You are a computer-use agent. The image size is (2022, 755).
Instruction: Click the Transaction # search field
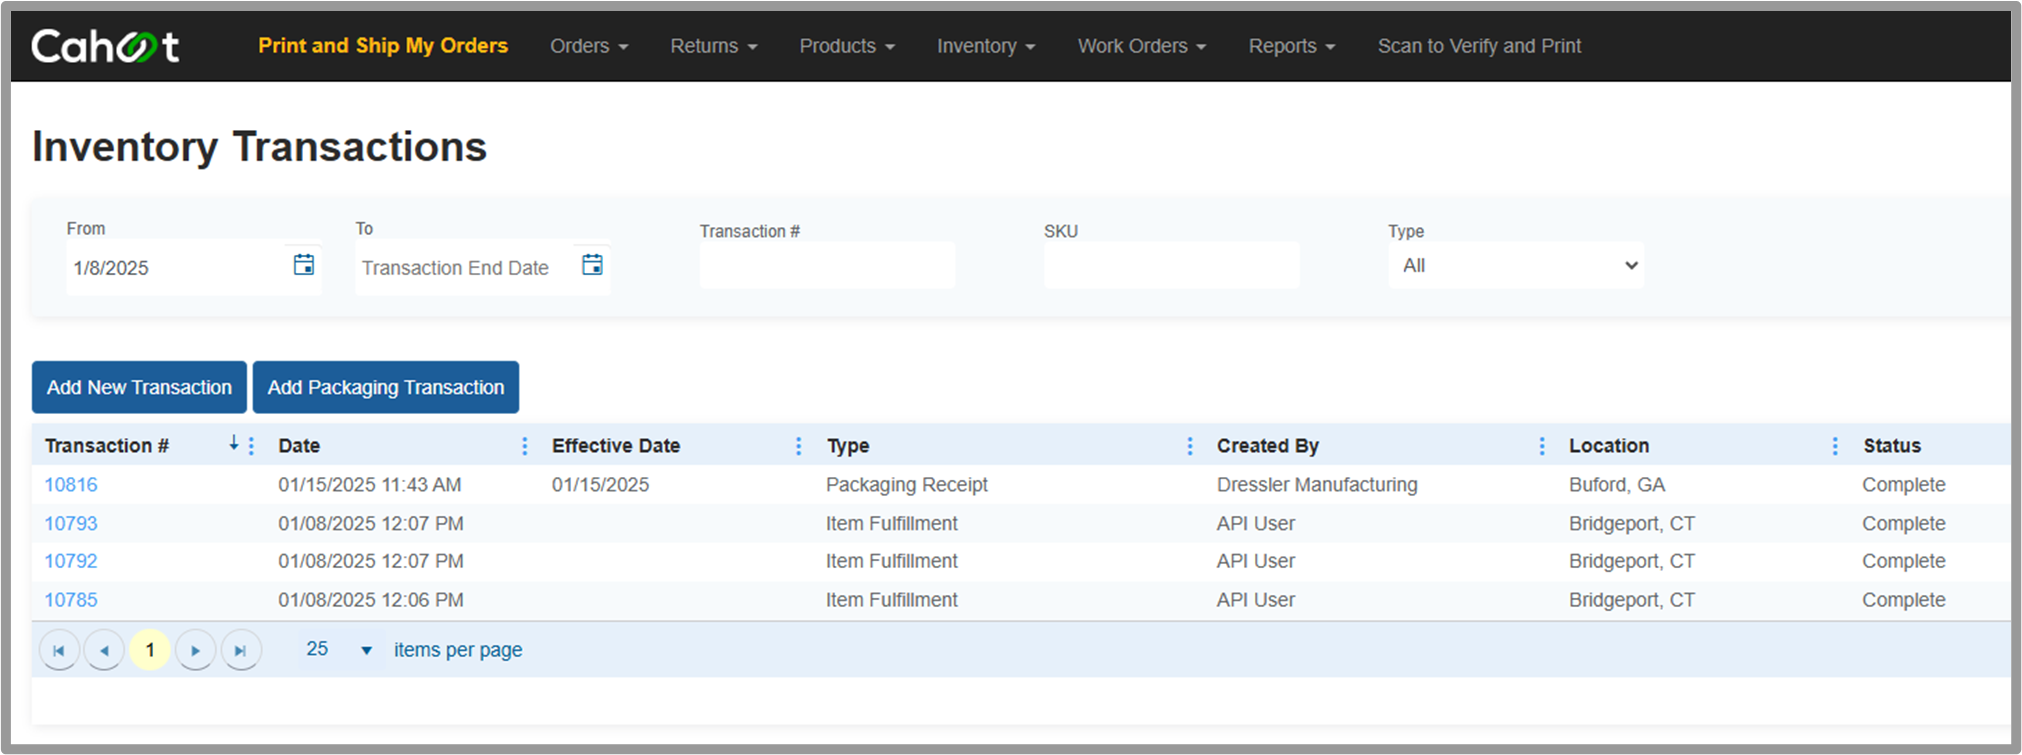click(827, 265)
